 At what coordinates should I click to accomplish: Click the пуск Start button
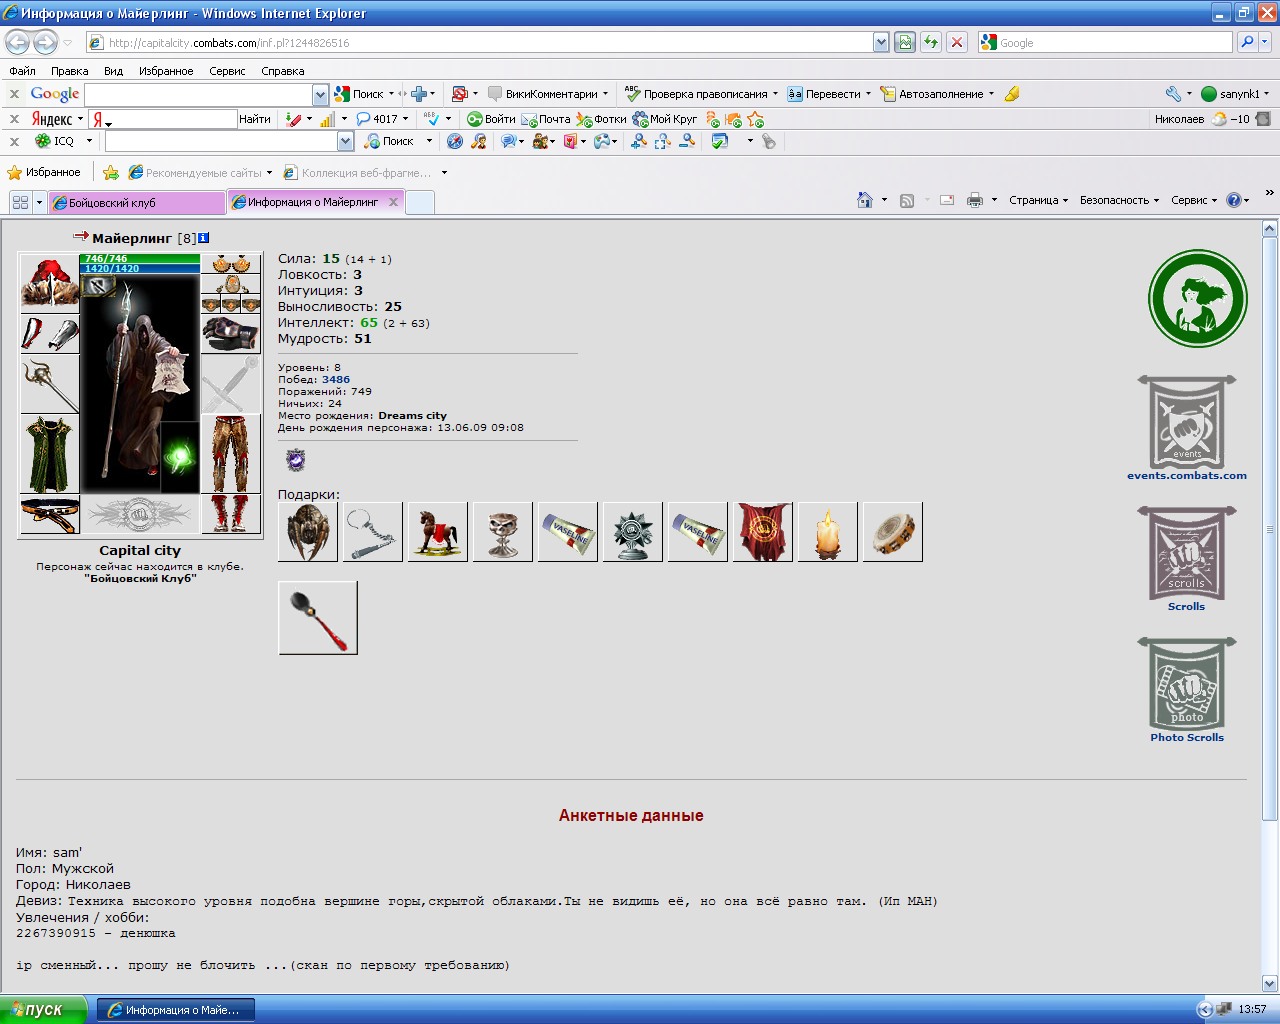[43, 1009]
